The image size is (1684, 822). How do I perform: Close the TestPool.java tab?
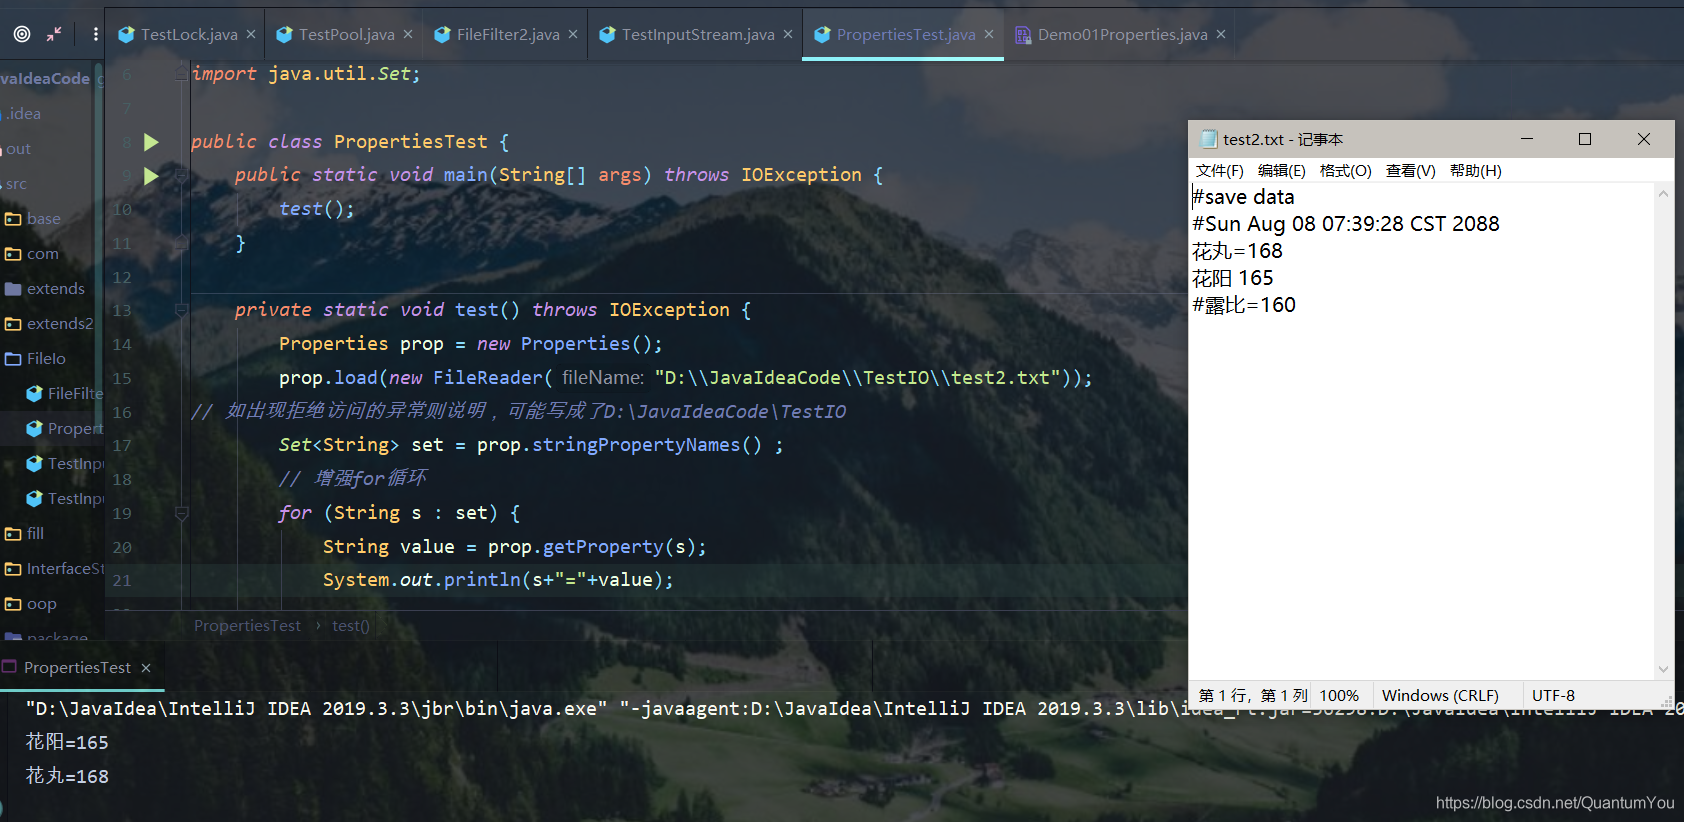pyautogui.click(x=408, y=34)
